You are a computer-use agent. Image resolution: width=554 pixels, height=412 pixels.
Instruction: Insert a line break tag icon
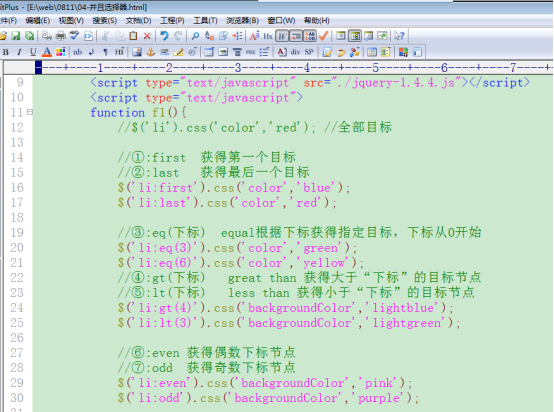click(92, 52)
